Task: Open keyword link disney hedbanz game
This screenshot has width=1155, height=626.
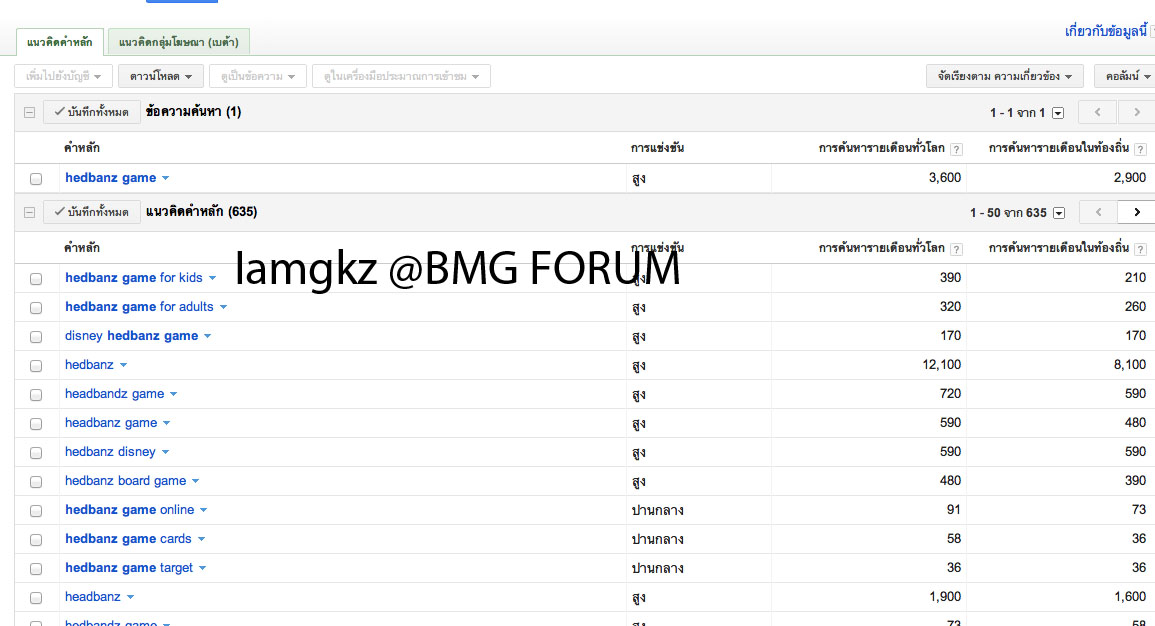Action: point(131,336)
